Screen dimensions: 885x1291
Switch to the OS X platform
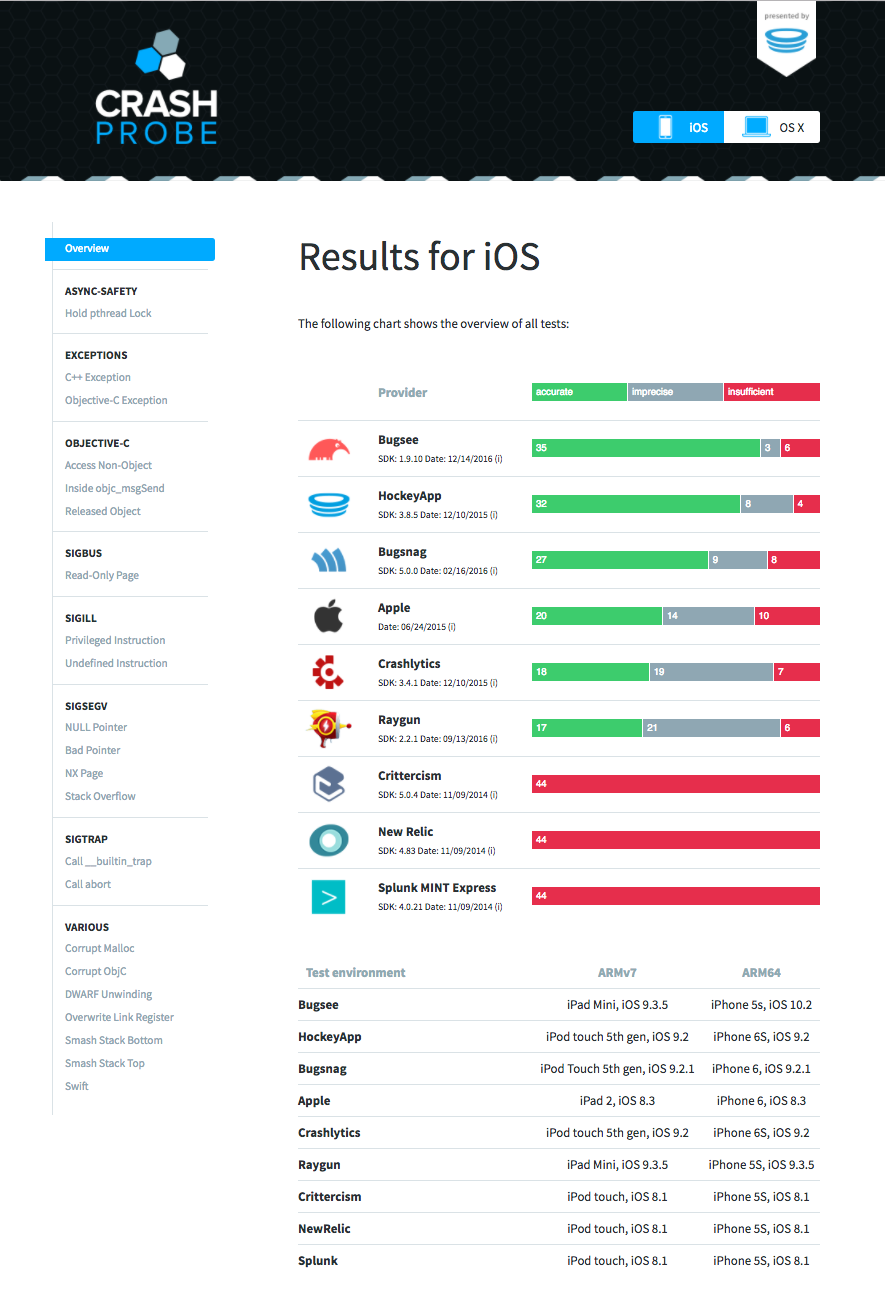coord(772,127)
